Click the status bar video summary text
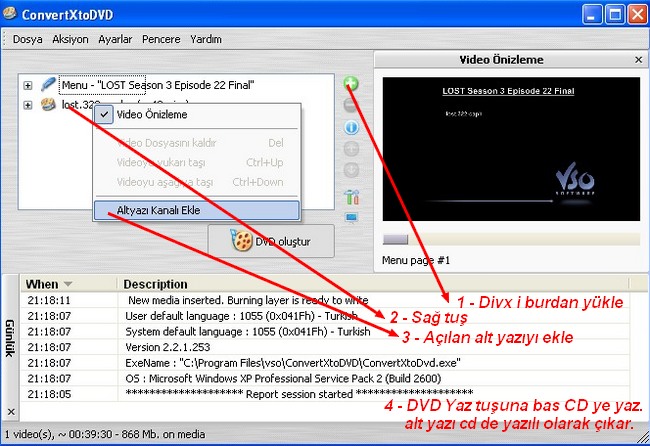 click(105, 434)
